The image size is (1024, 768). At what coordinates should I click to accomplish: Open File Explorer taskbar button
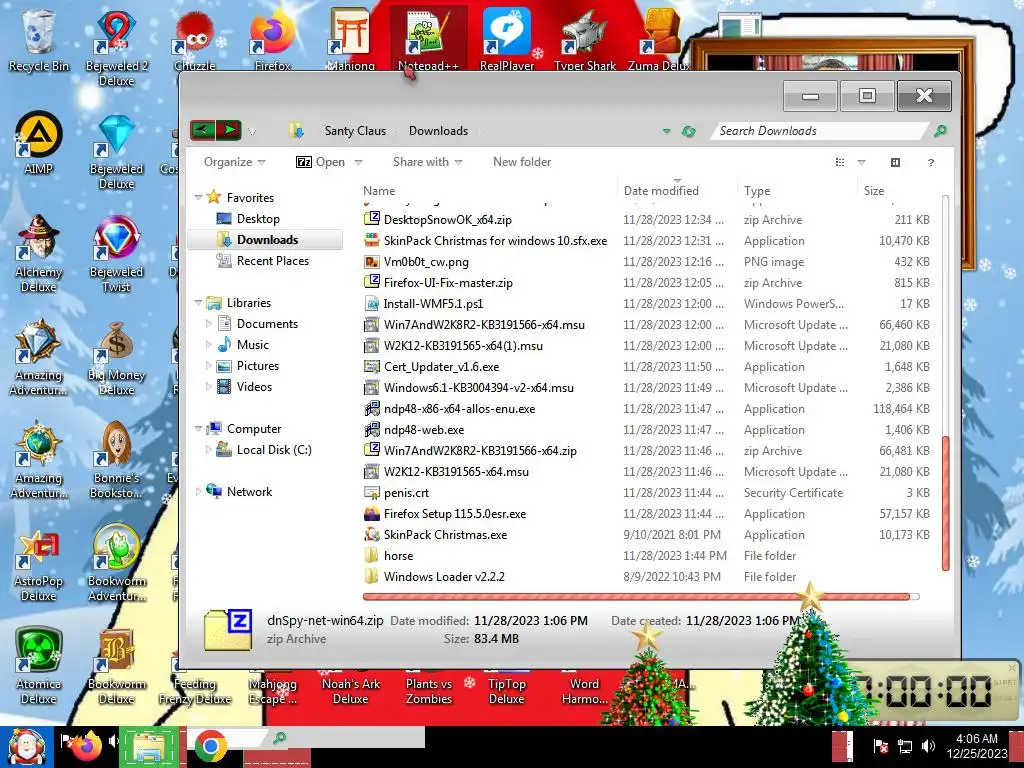point(151,747)
